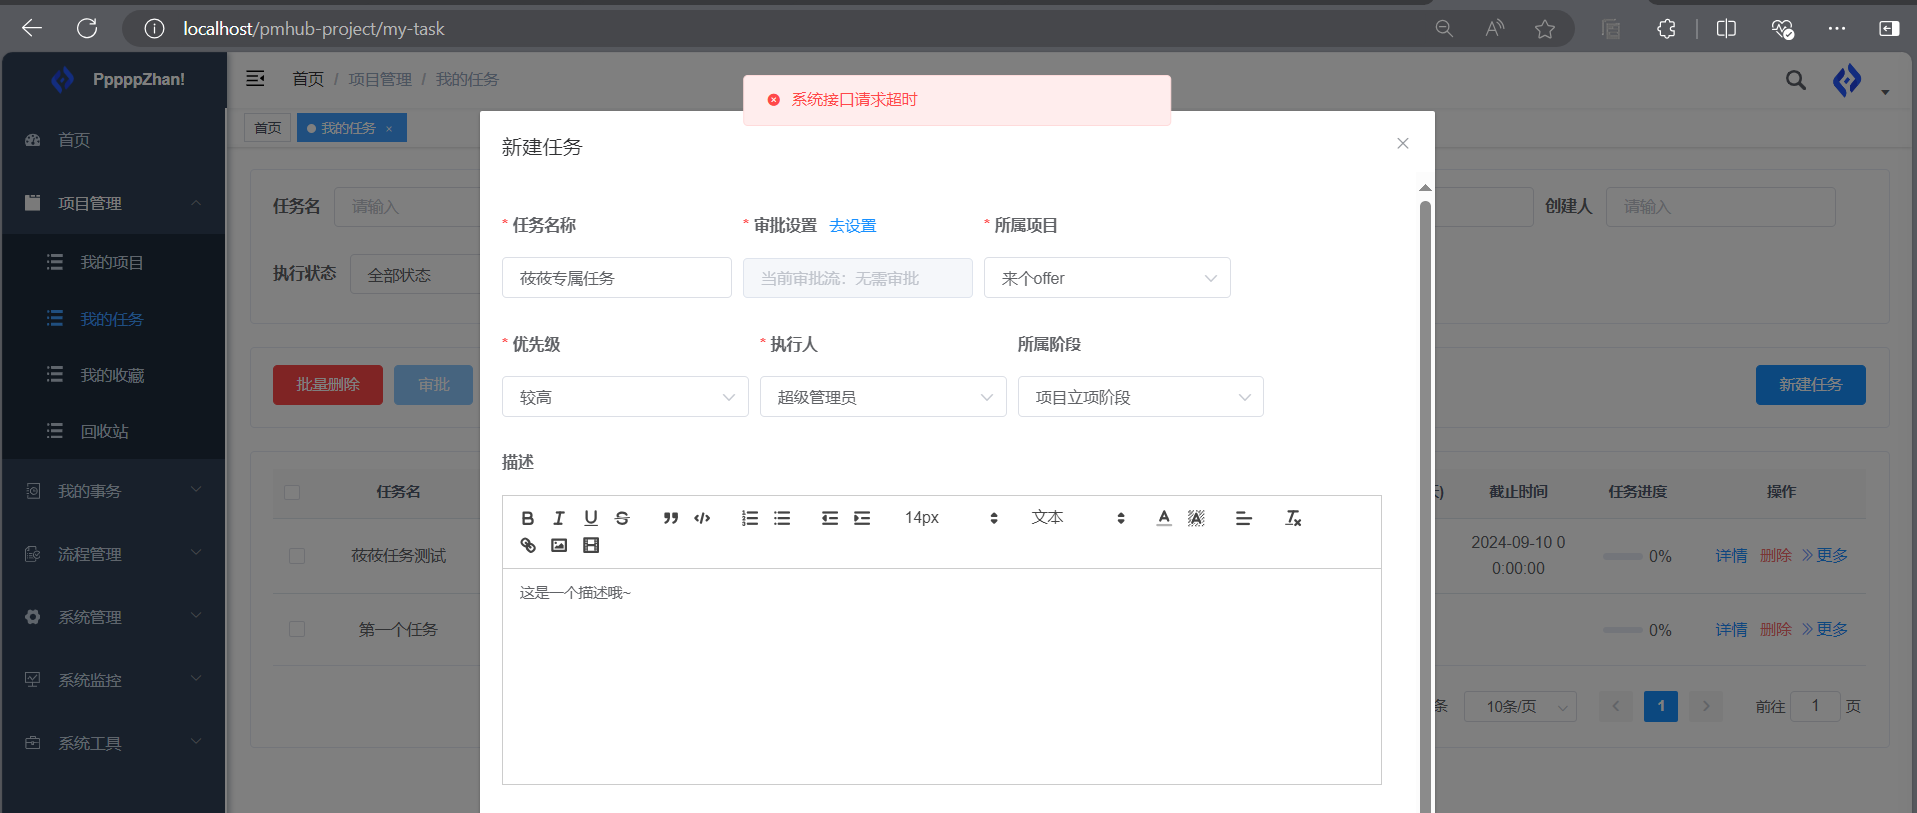This screenshot has width=1917, height=813.
Task: Insert a blockquote in the description
Action: coord(671,518)
